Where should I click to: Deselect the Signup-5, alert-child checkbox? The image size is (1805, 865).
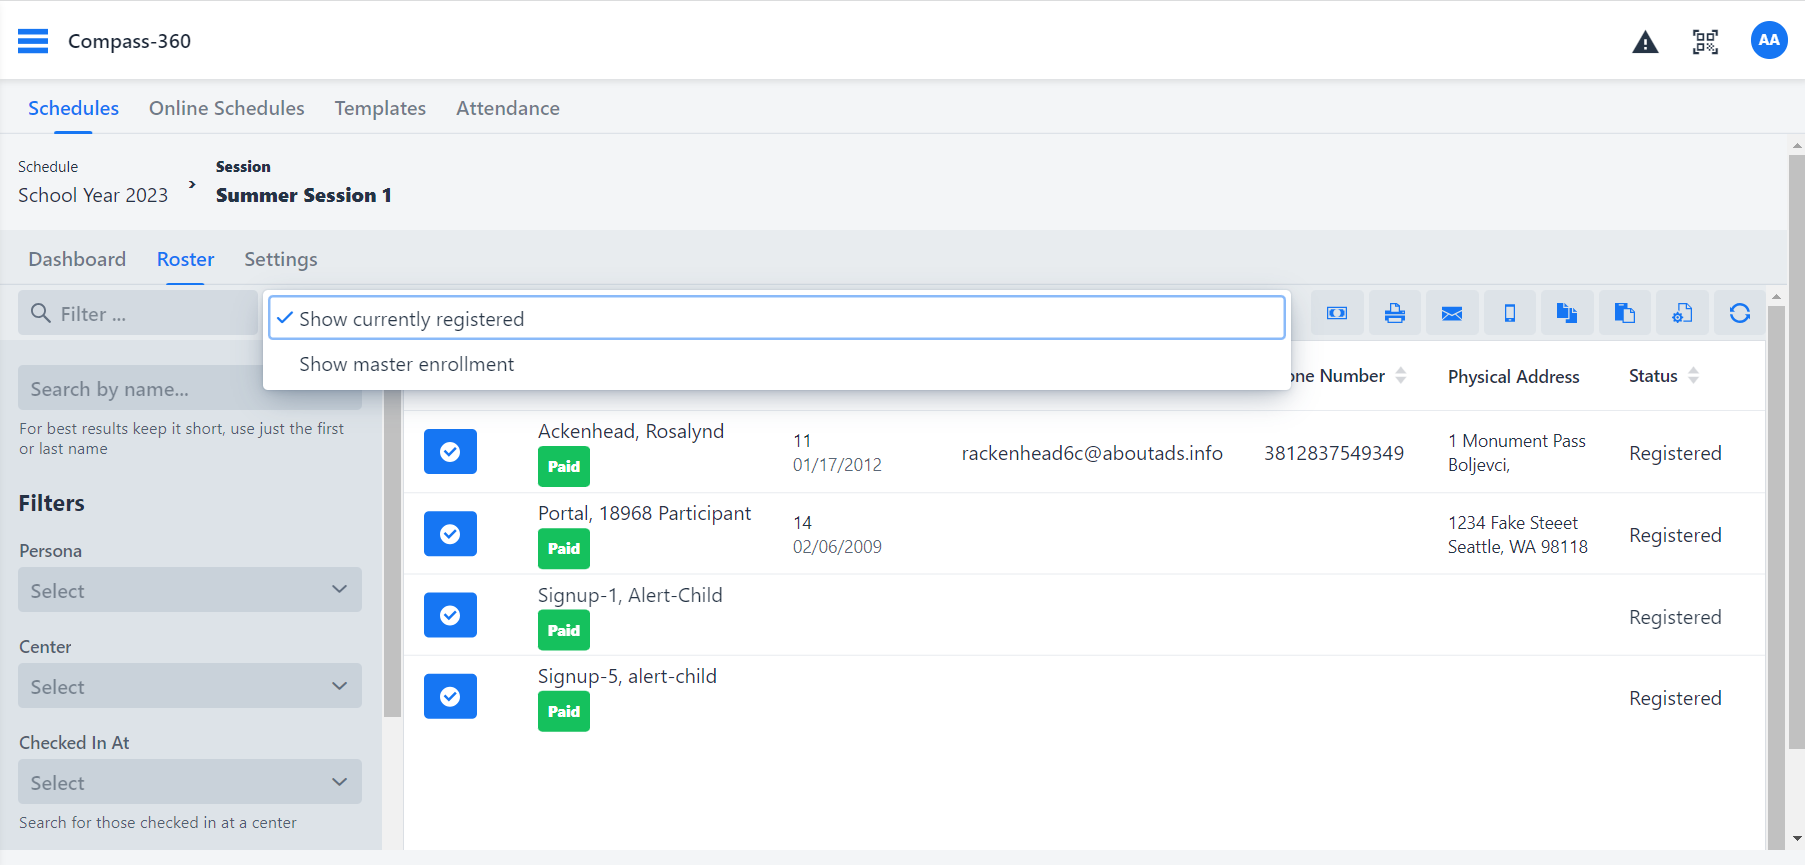click(x=450, y=697)
